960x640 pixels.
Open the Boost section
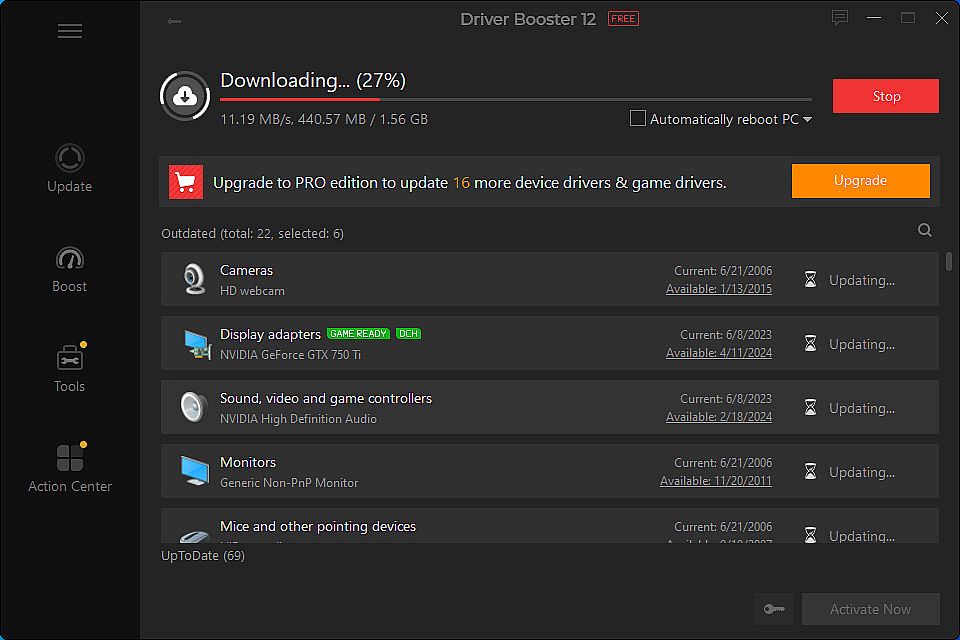(x=70, y=269)
